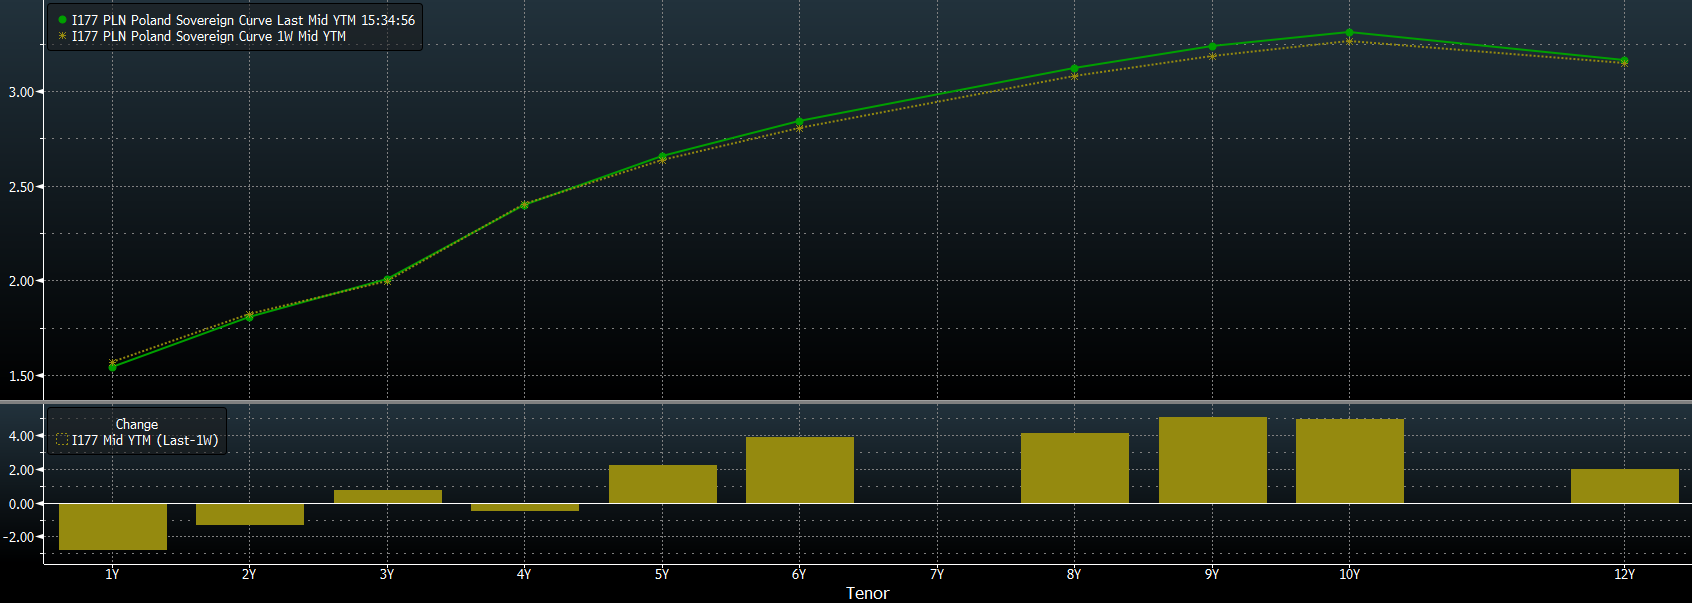Click the 7Y tenor label on x-axis

click(937, 574)
